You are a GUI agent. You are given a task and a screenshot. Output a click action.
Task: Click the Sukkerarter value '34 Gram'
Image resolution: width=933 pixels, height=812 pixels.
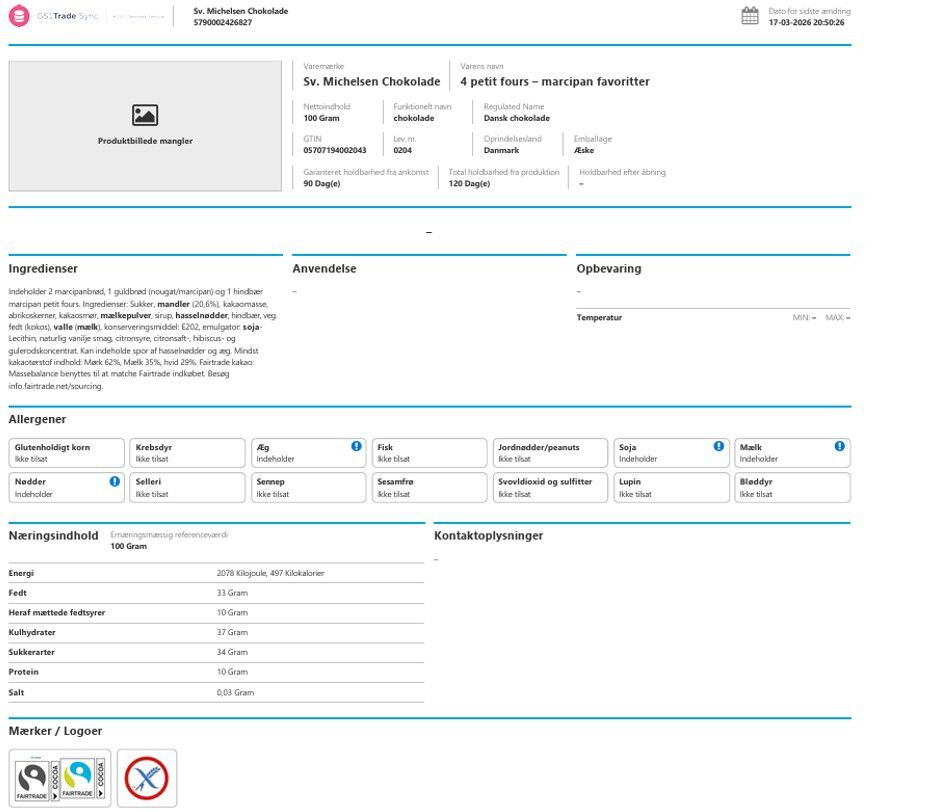click(232, 653)
